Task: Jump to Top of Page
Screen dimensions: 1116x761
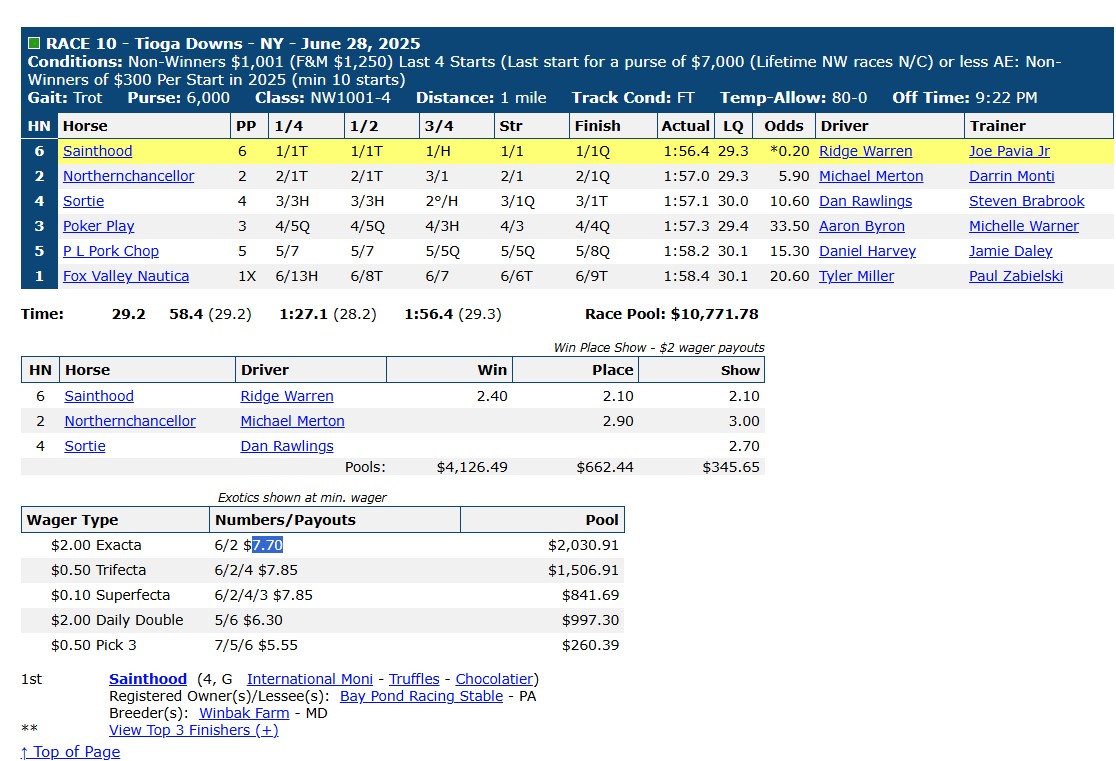Action: [x=70, y=752]
